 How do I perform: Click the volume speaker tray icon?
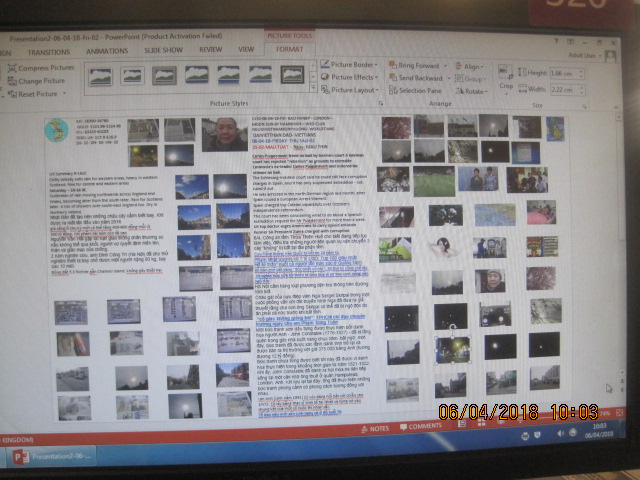(561, 433)
